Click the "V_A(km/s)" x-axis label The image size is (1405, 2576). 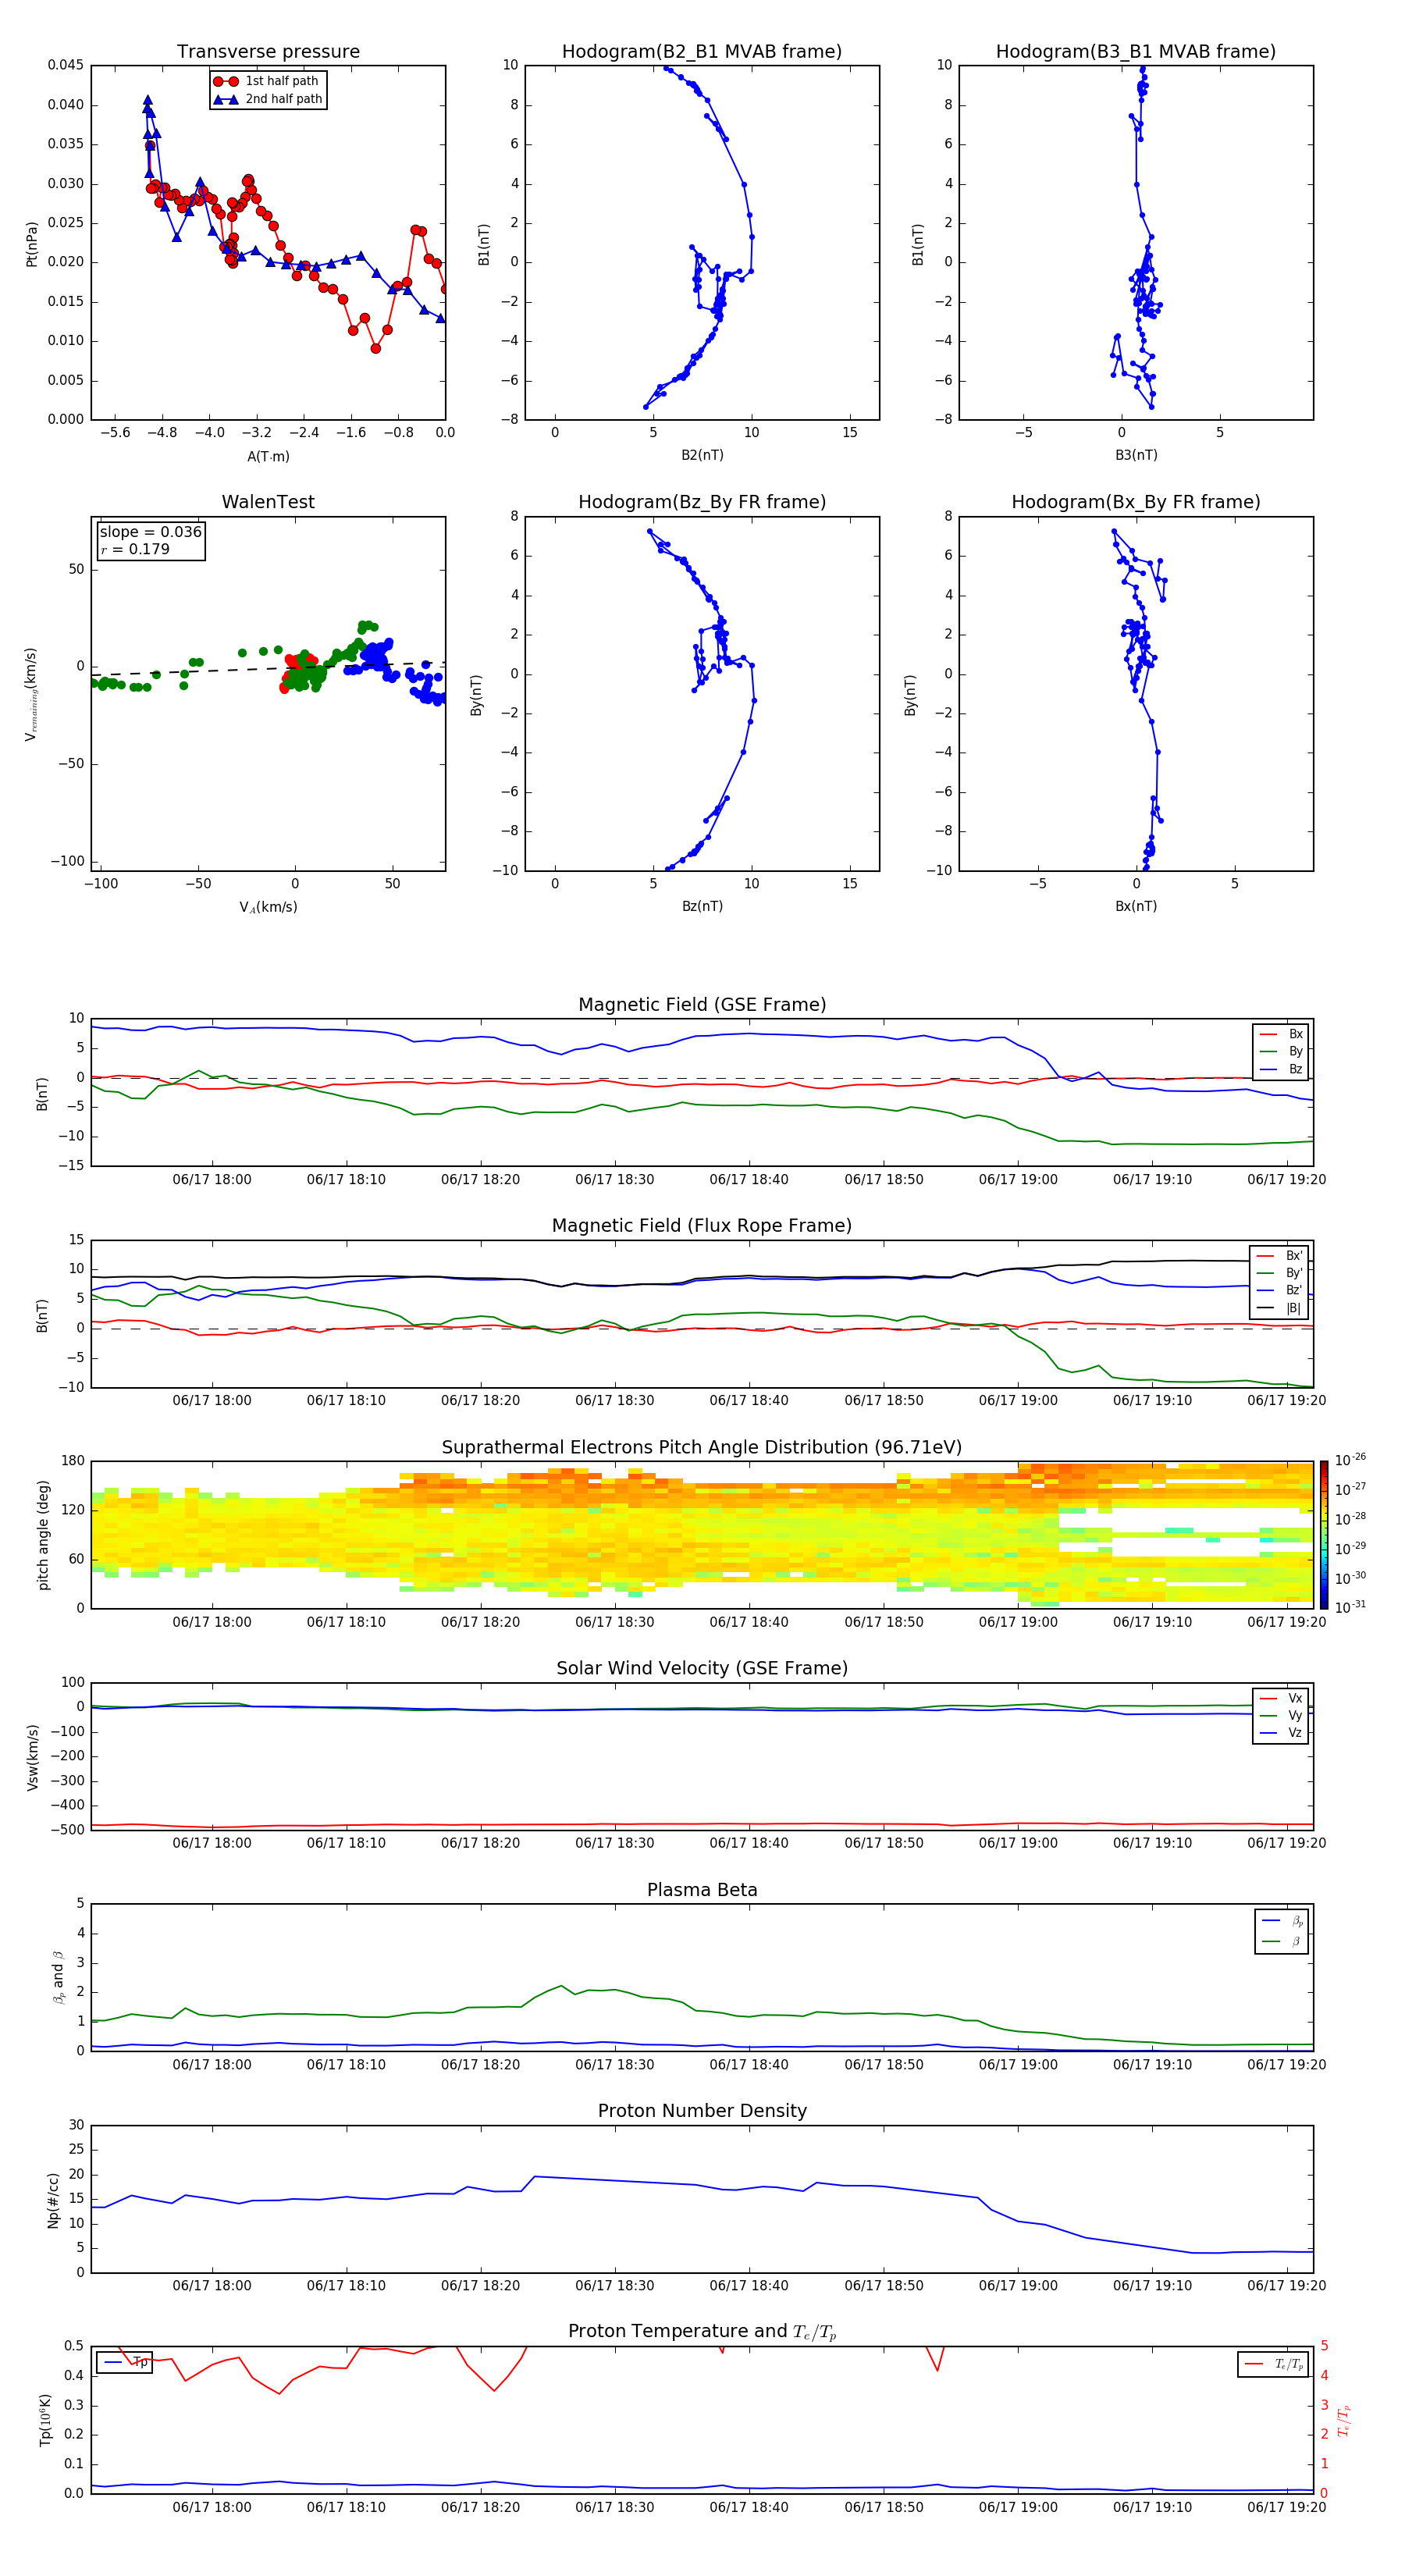tap(268, 907)
